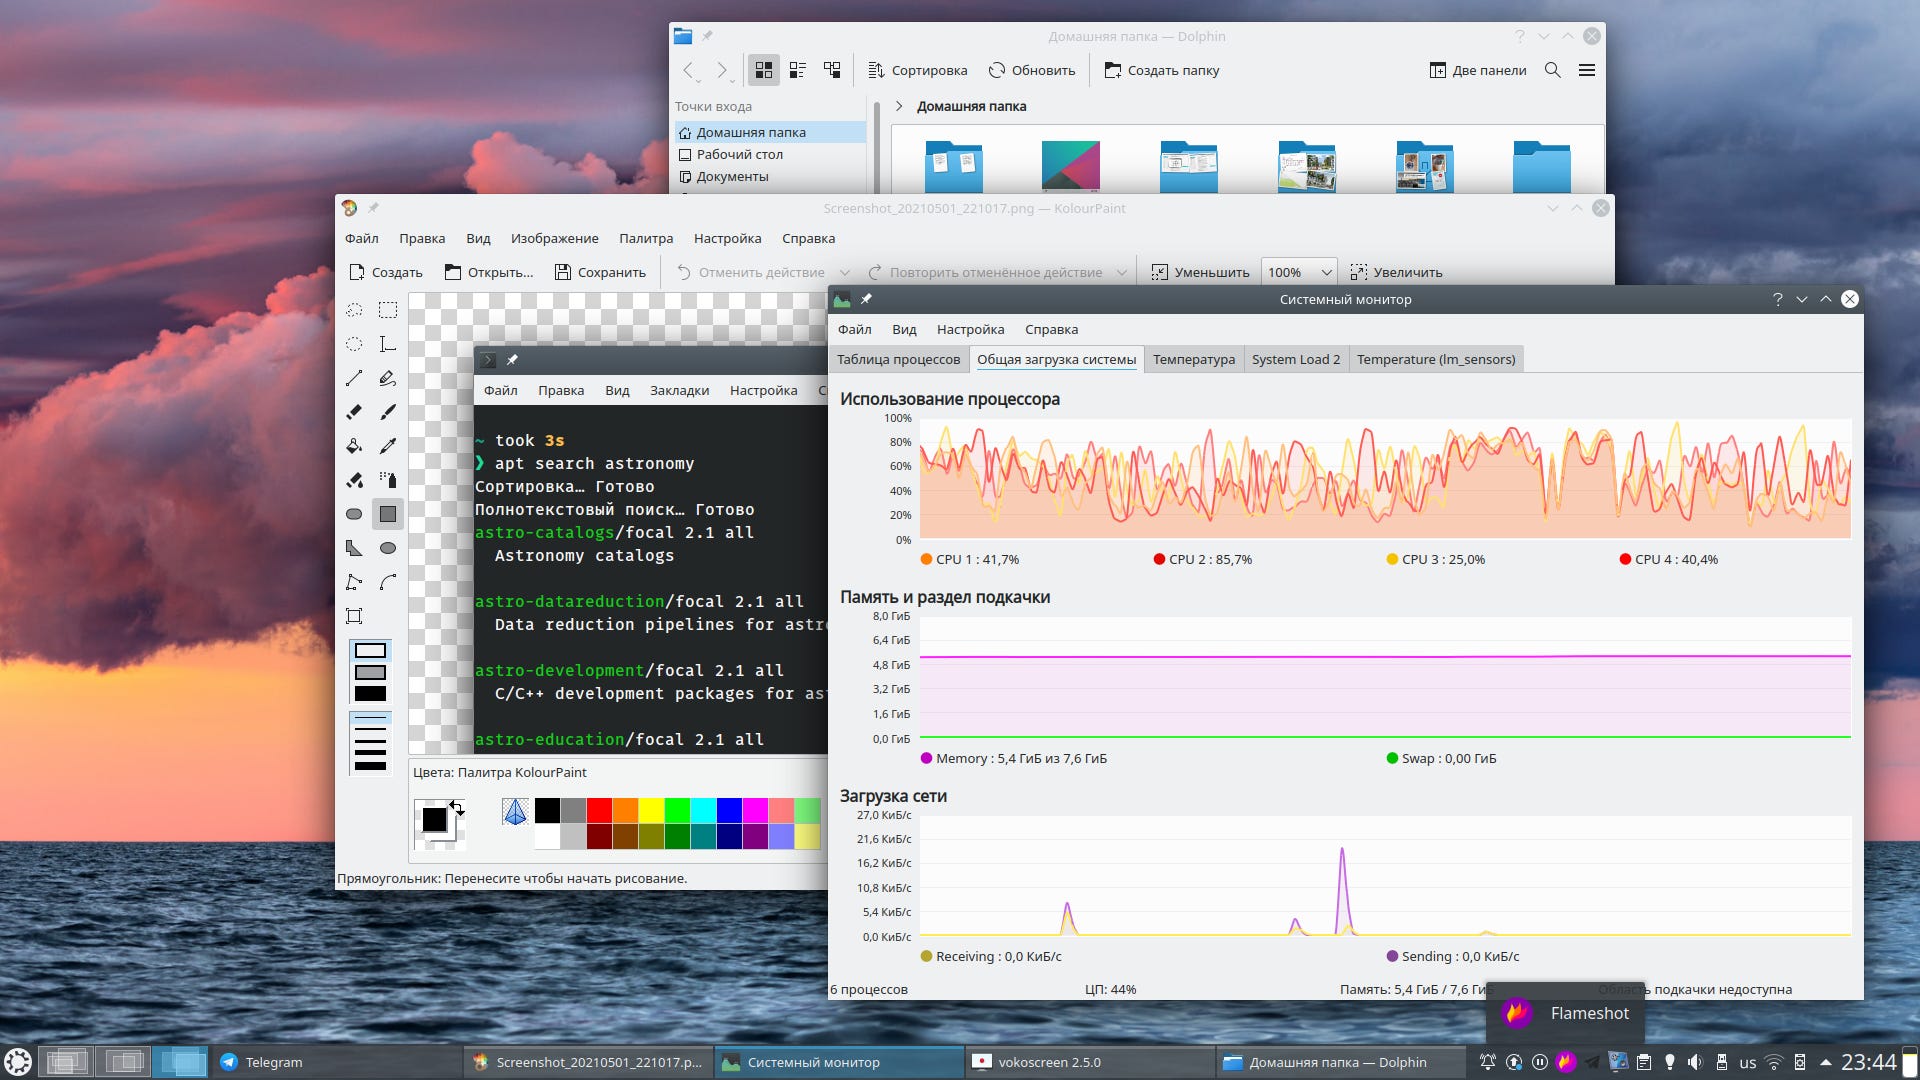Image resolution: width=1920 pixels, height=1080 pixels.
Task: Select the Eraser tool
Action: (354, 412)
